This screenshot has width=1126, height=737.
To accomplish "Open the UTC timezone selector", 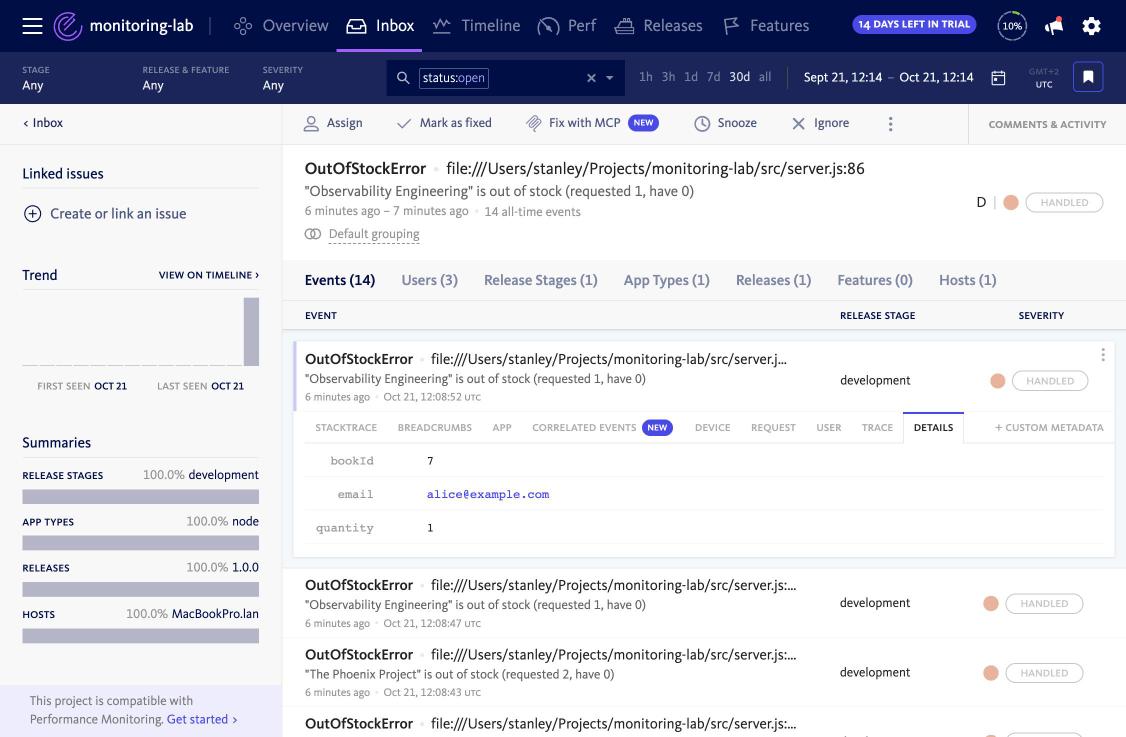I will coord(1043,78).
